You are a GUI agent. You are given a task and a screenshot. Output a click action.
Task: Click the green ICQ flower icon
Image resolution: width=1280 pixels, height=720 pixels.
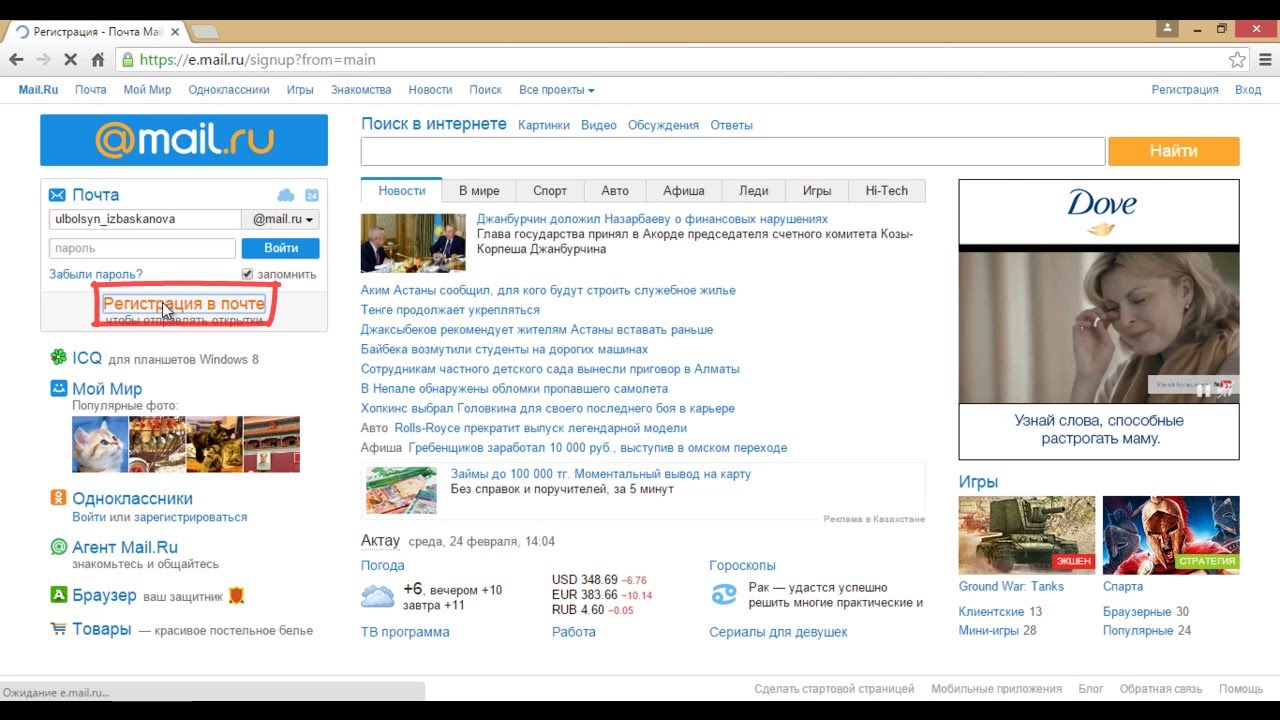click(x=59, y=357)
